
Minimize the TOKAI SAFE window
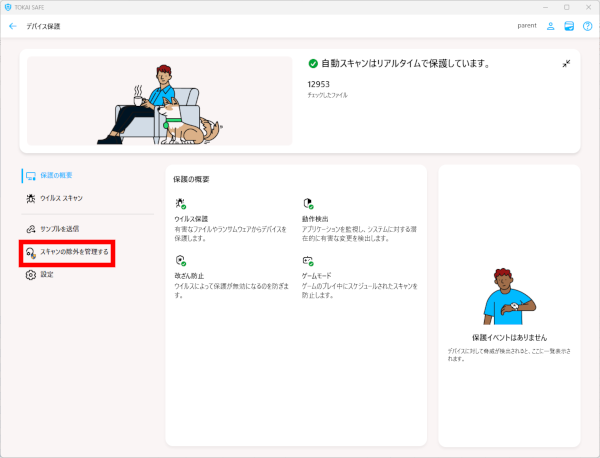pos(546,7)
